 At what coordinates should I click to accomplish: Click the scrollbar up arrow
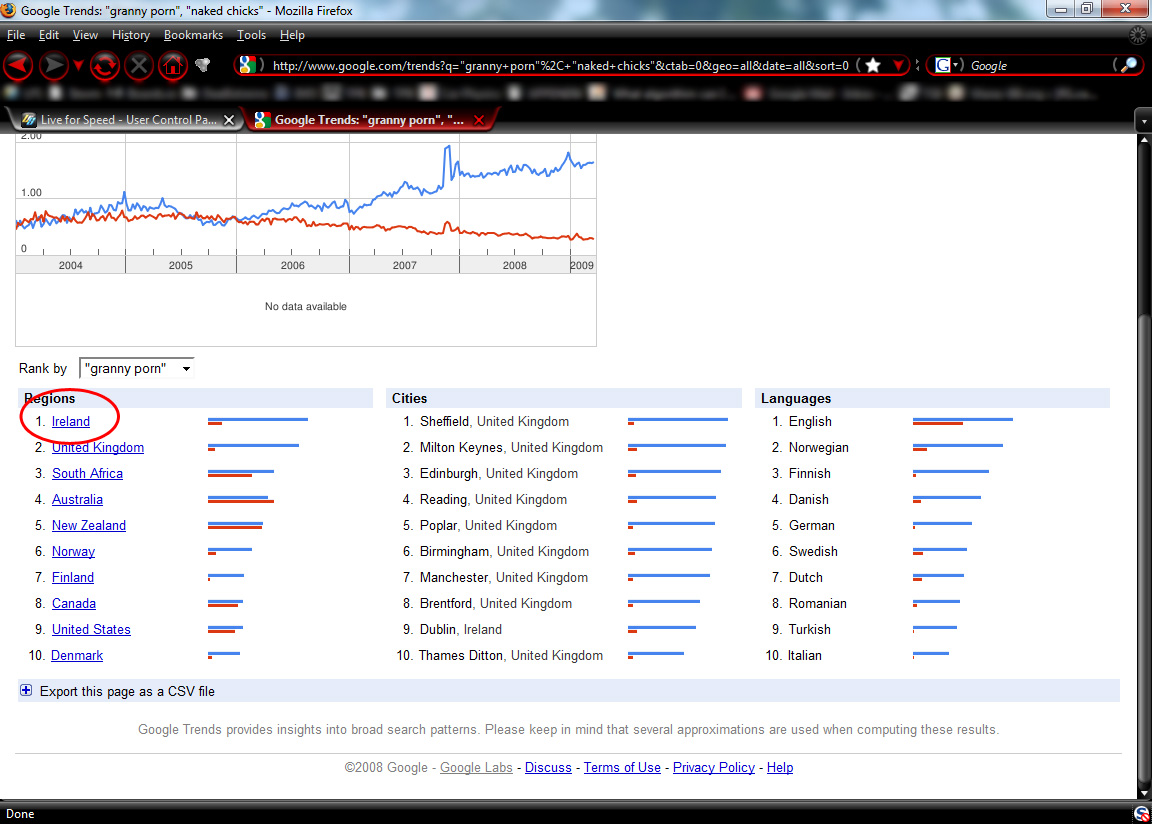pyautogui.click(x=1144, y=140)
